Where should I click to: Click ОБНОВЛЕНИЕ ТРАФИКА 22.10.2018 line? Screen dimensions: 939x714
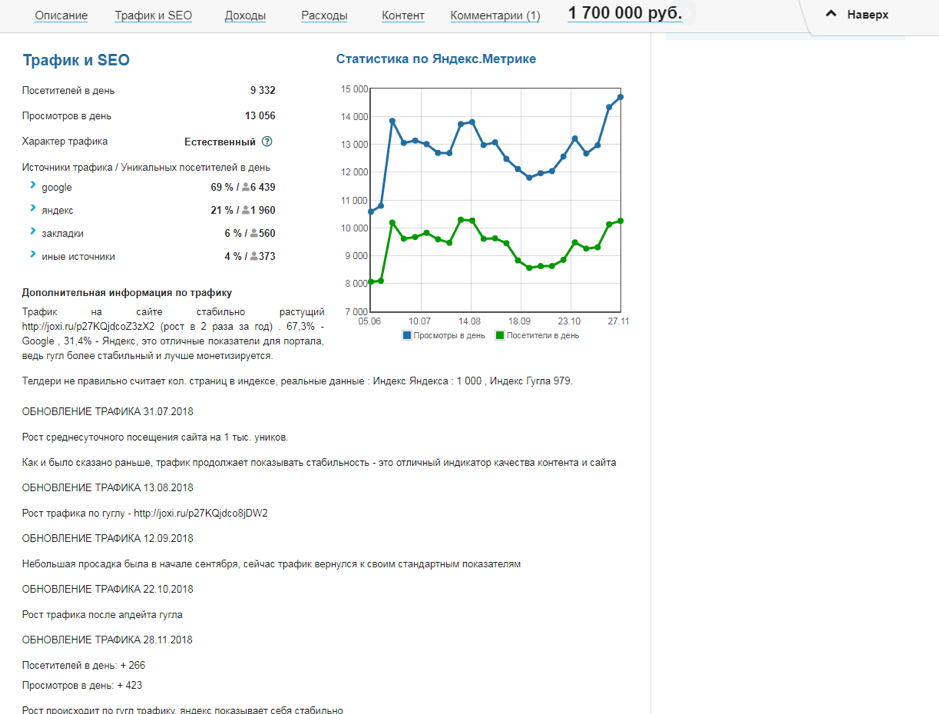click(108, 589)
